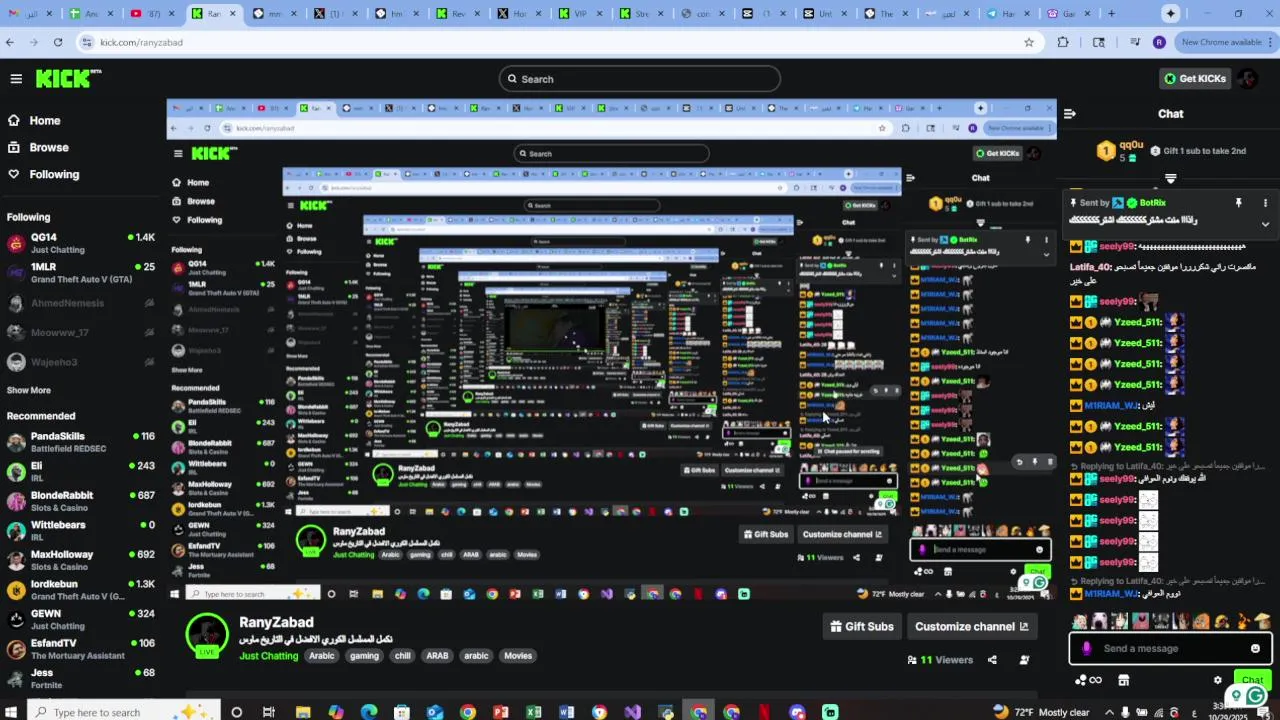Open offline channel AhmedNemesis
The width and height of the screenshot is (1280, 720).
80,303
